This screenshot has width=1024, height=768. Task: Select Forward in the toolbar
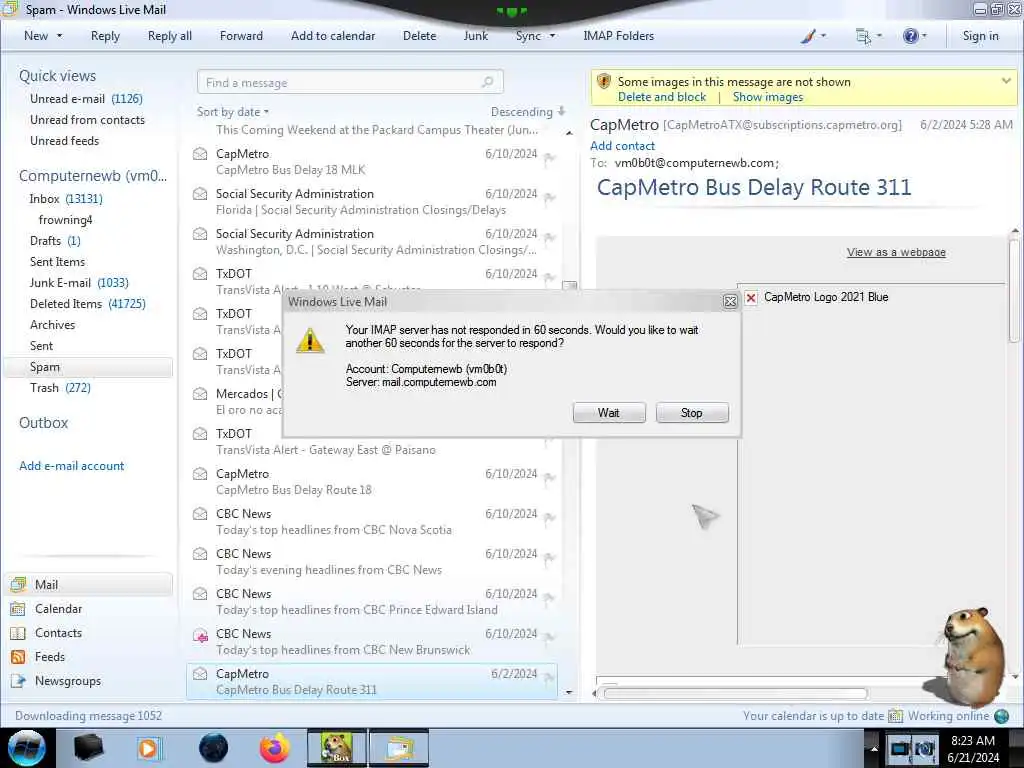(x=241, y=36)
